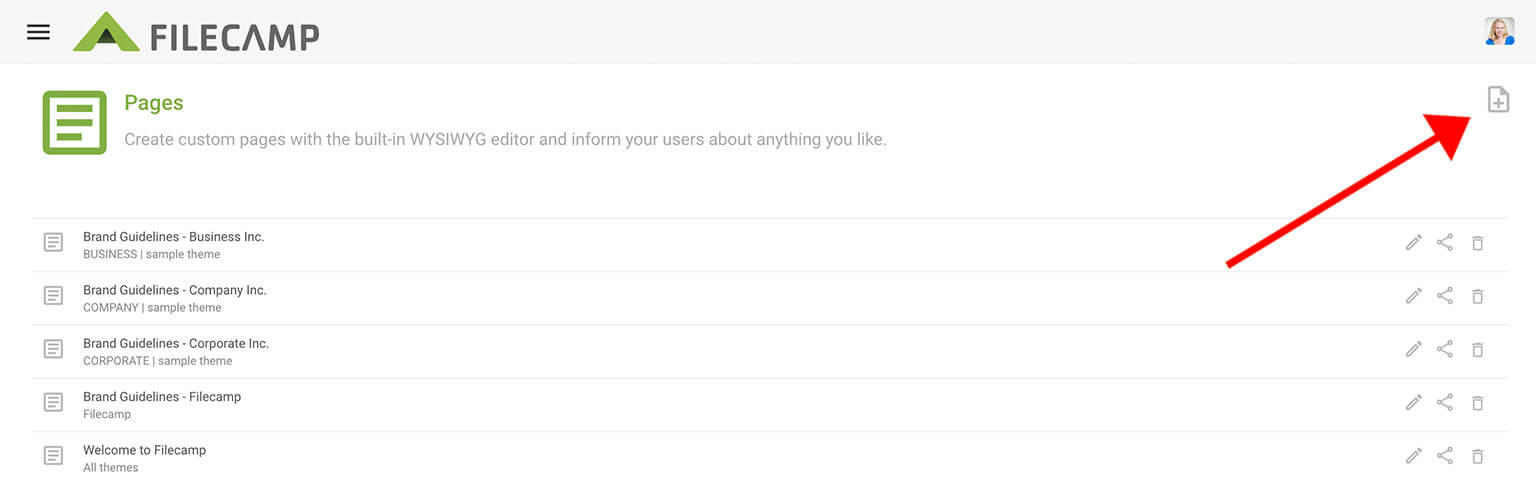Share the Brand Guidelines - Business Inc. page

[1445, 242]
